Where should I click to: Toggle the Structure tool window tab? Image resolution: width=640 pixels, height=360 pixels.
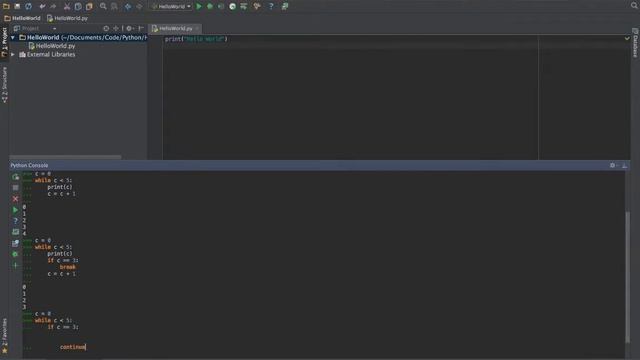click(4, 84)
